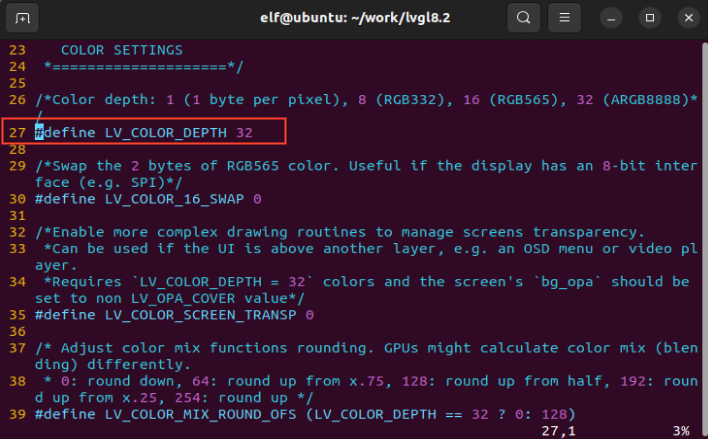This screenshot has height=439, width=708.
Task: Click '*Requires `LV_COLOR_DEPTH = 32`' comment
Action: [x=178, y=282]
